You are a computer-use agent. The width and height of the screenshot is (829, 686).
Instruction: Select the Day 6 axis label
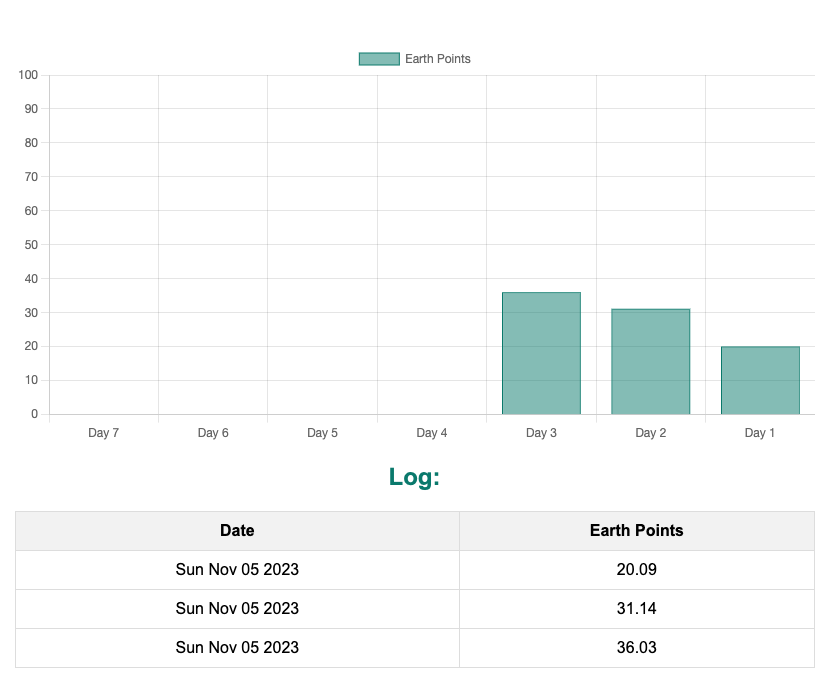click(212, 432)
